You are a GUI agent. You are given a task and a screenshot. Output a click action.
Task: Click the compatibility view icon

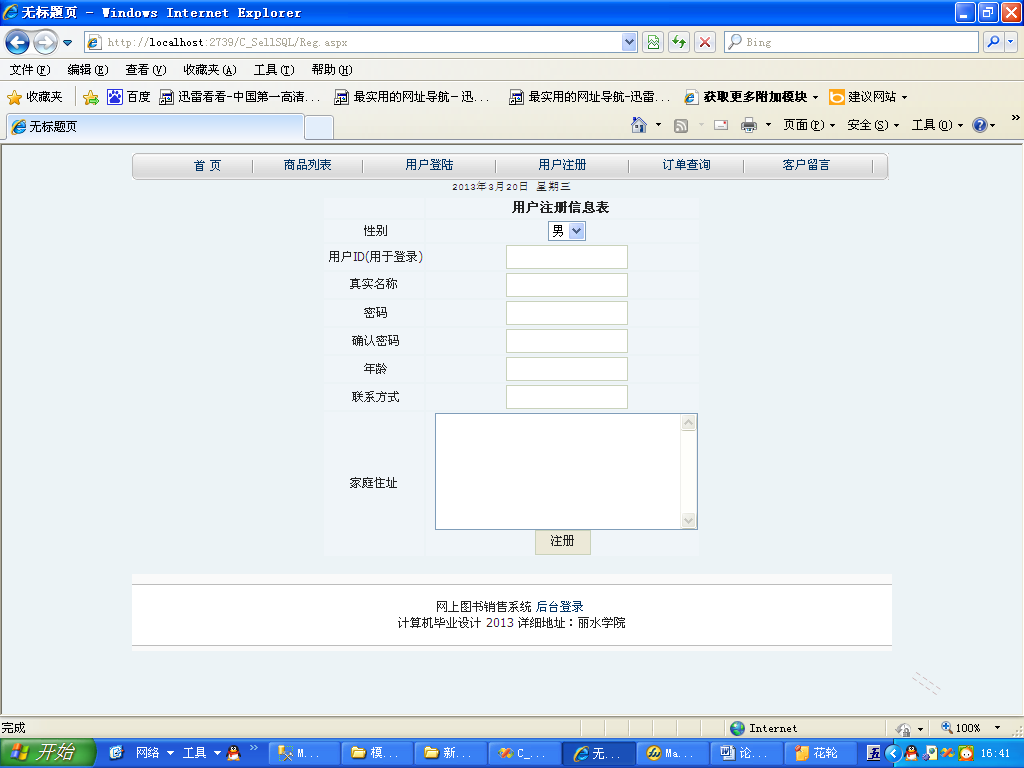coord(653,42)
